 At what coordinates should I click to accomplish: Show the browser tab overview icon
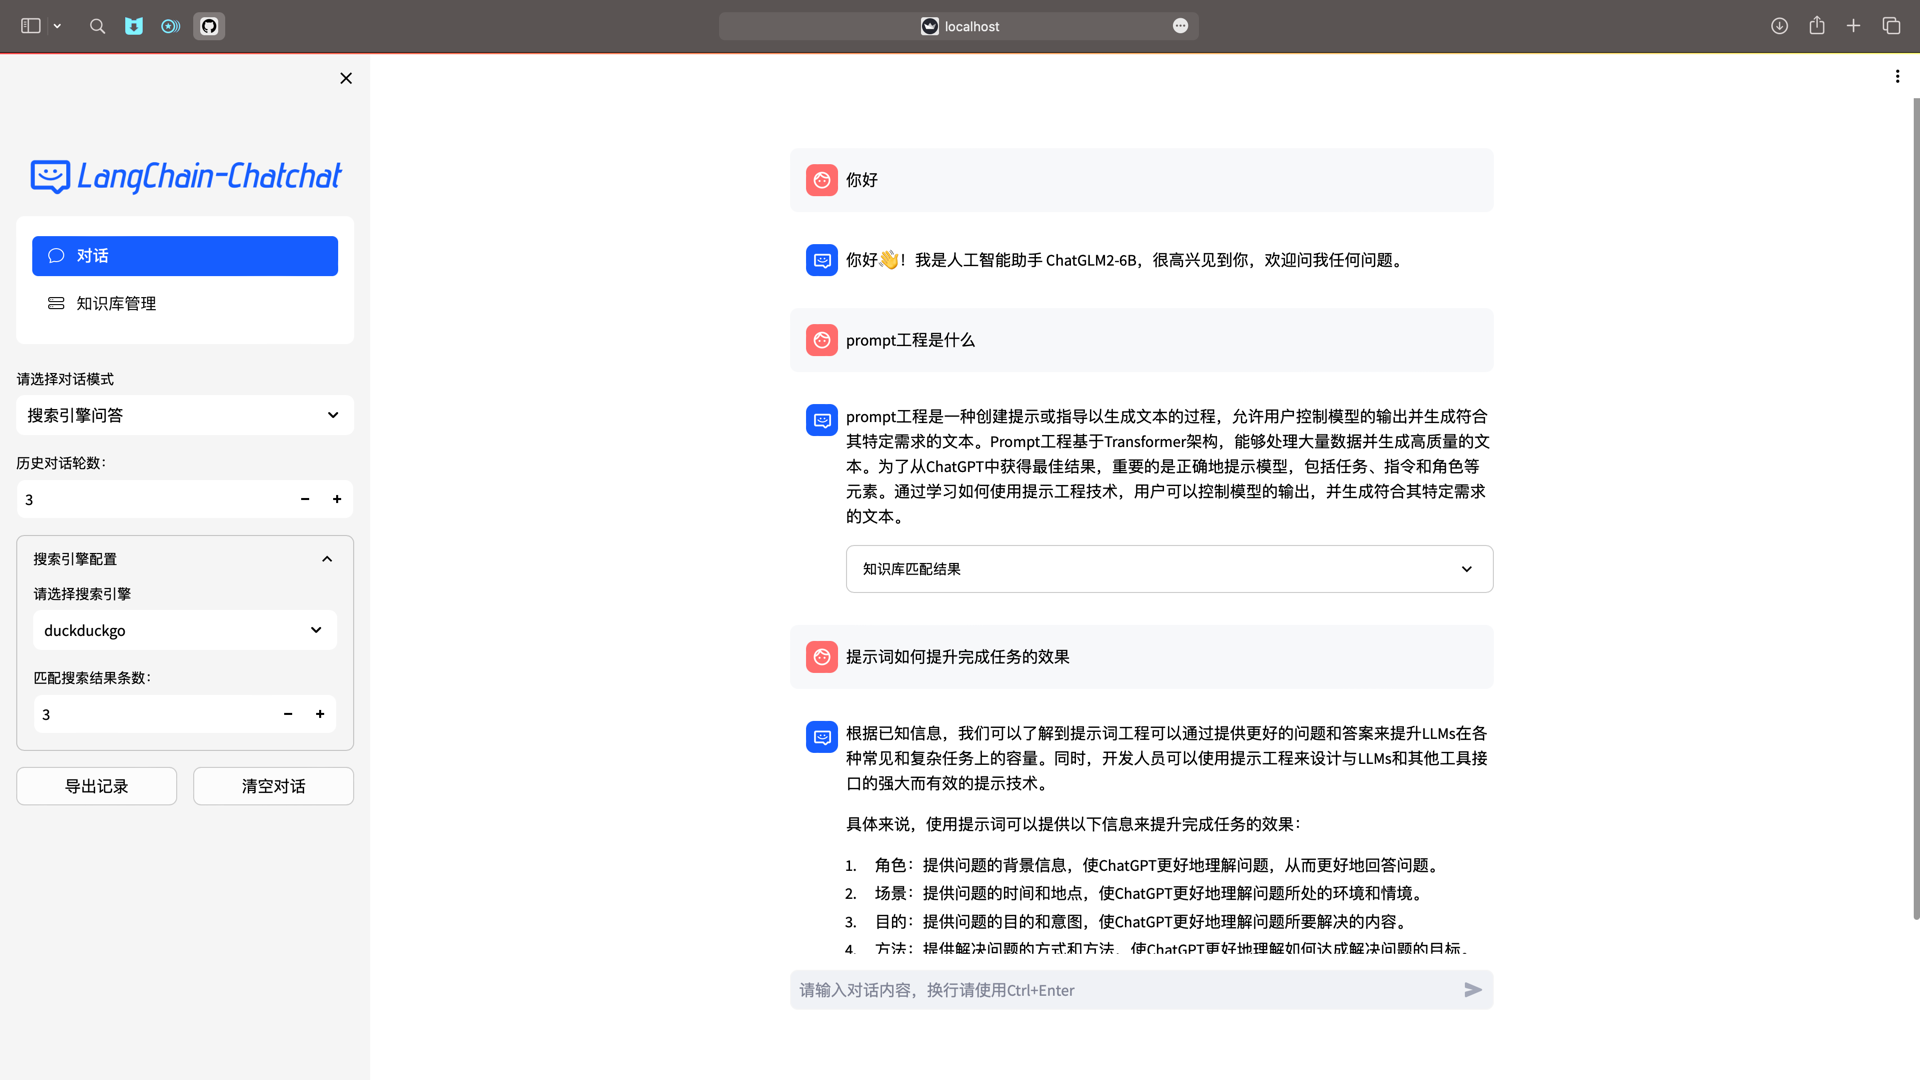tap(1891, 26)
